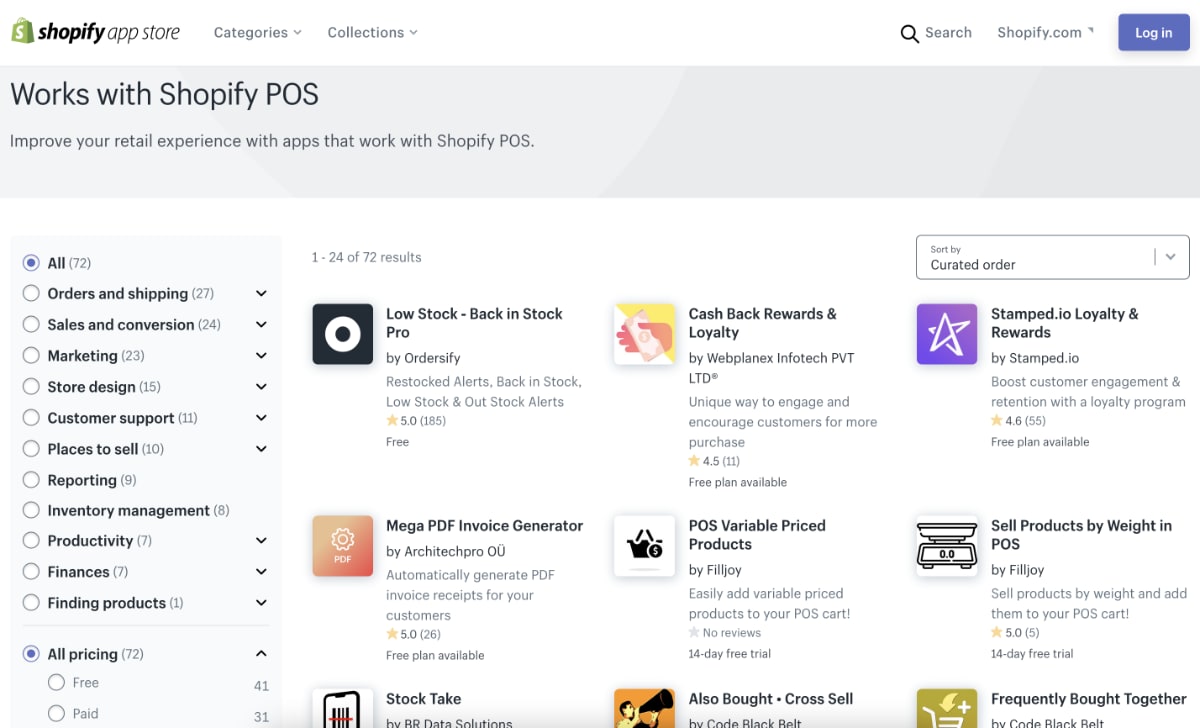
Task: Click the 5.0 (185) rating for Low Stock
Action: click(416, 421)
